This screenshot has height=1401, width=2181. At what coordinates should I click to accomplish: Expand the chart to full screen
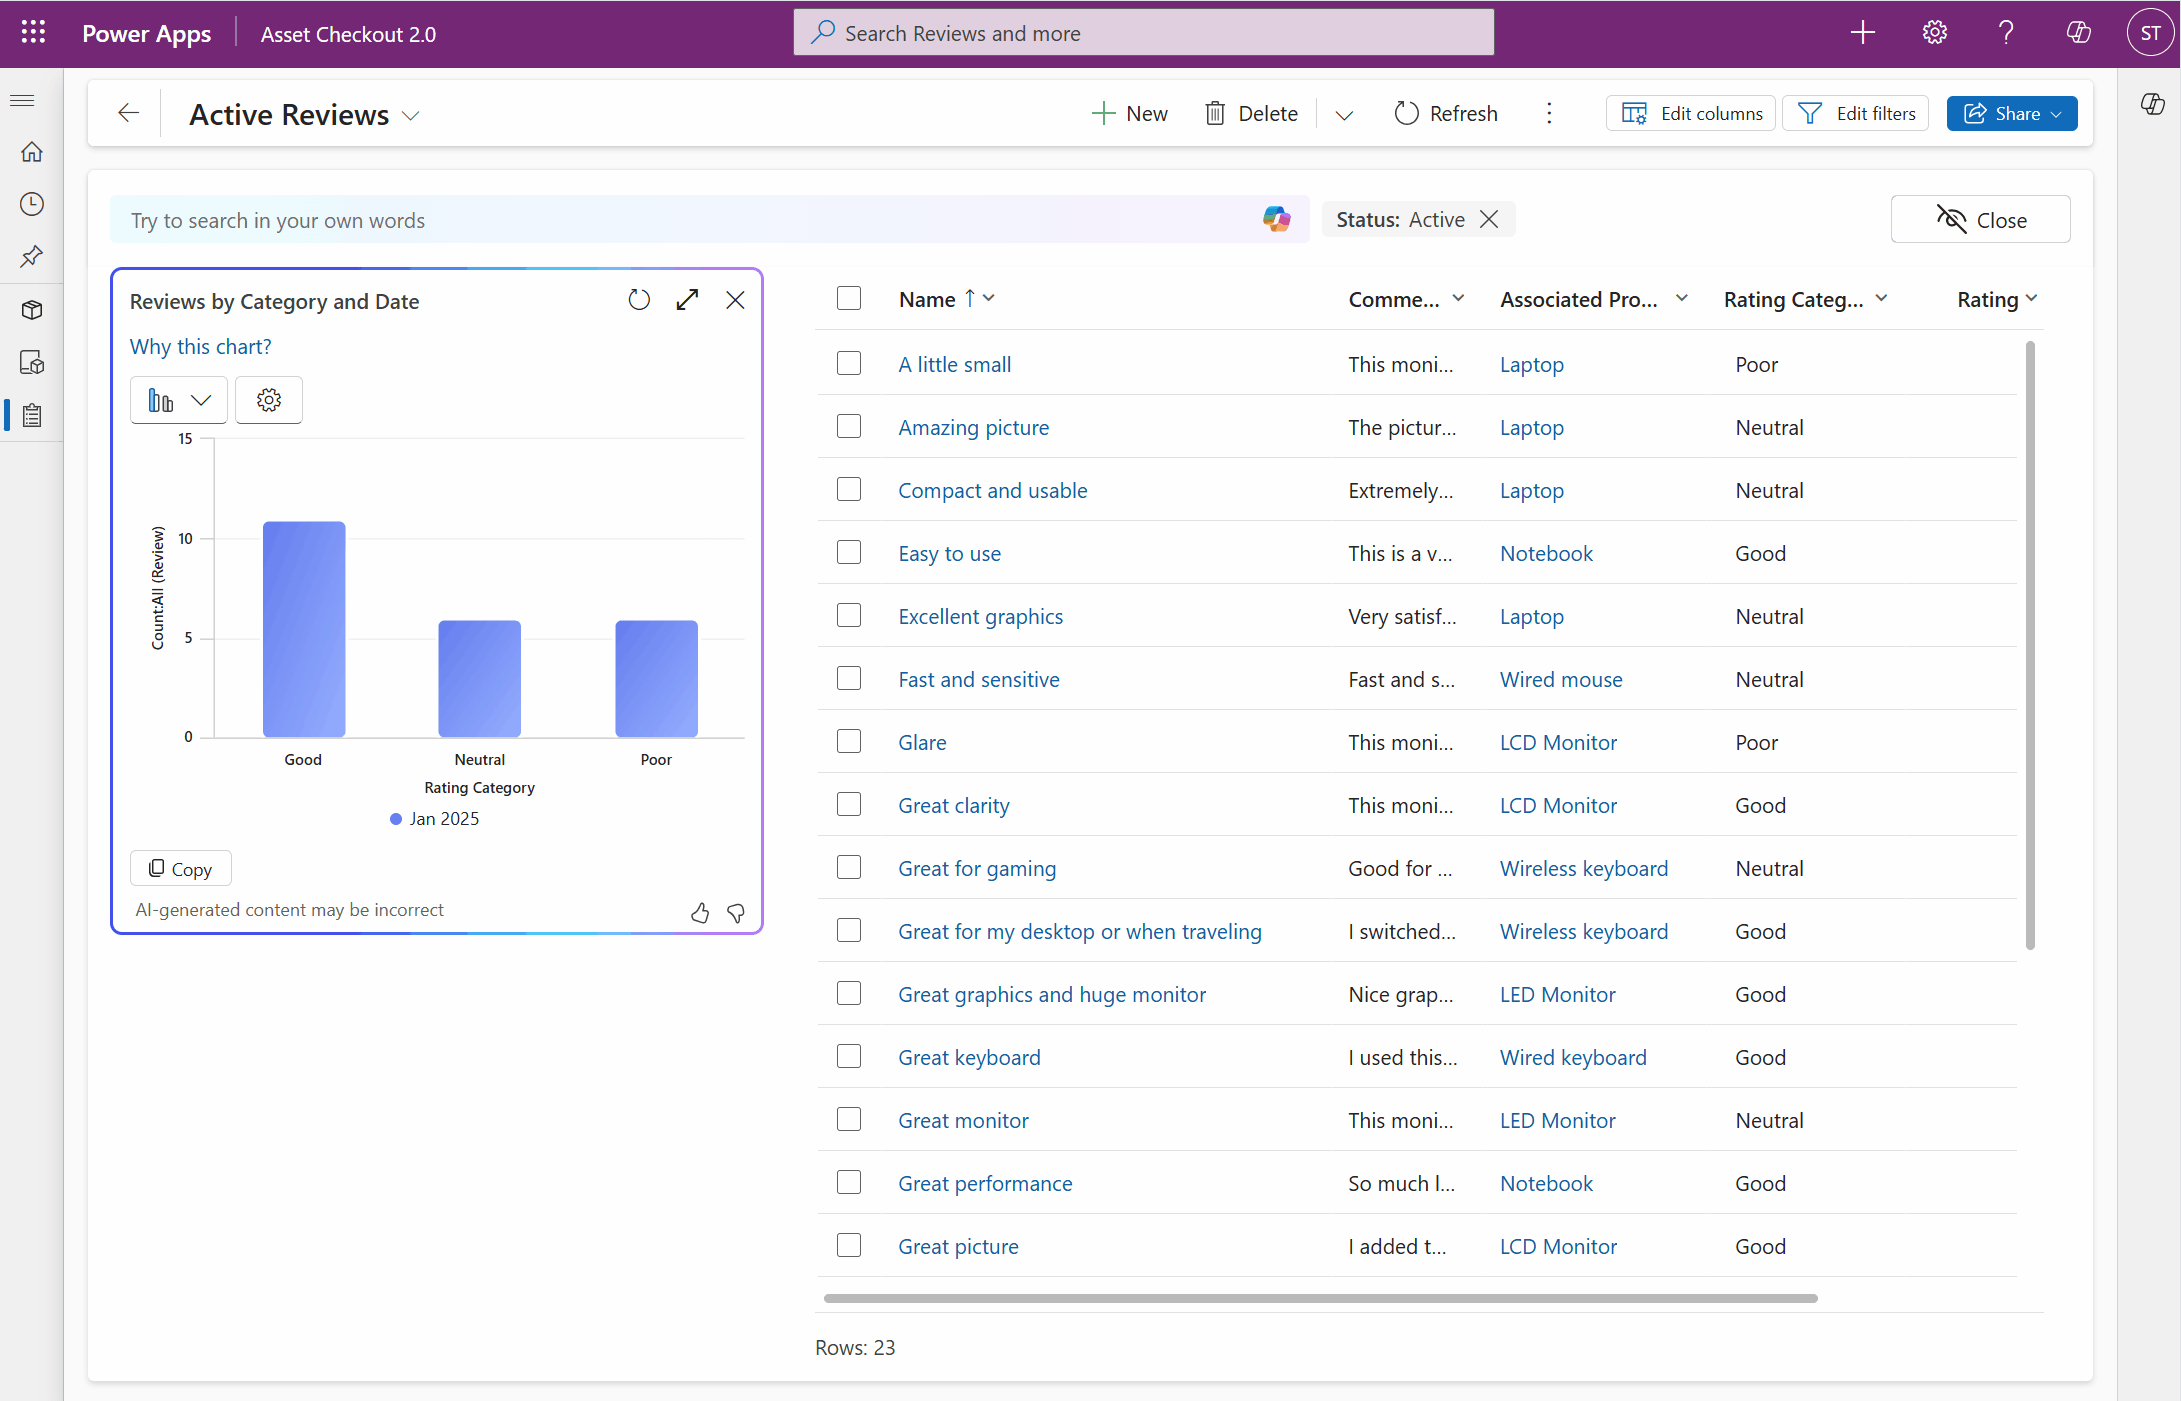point(687,299)
